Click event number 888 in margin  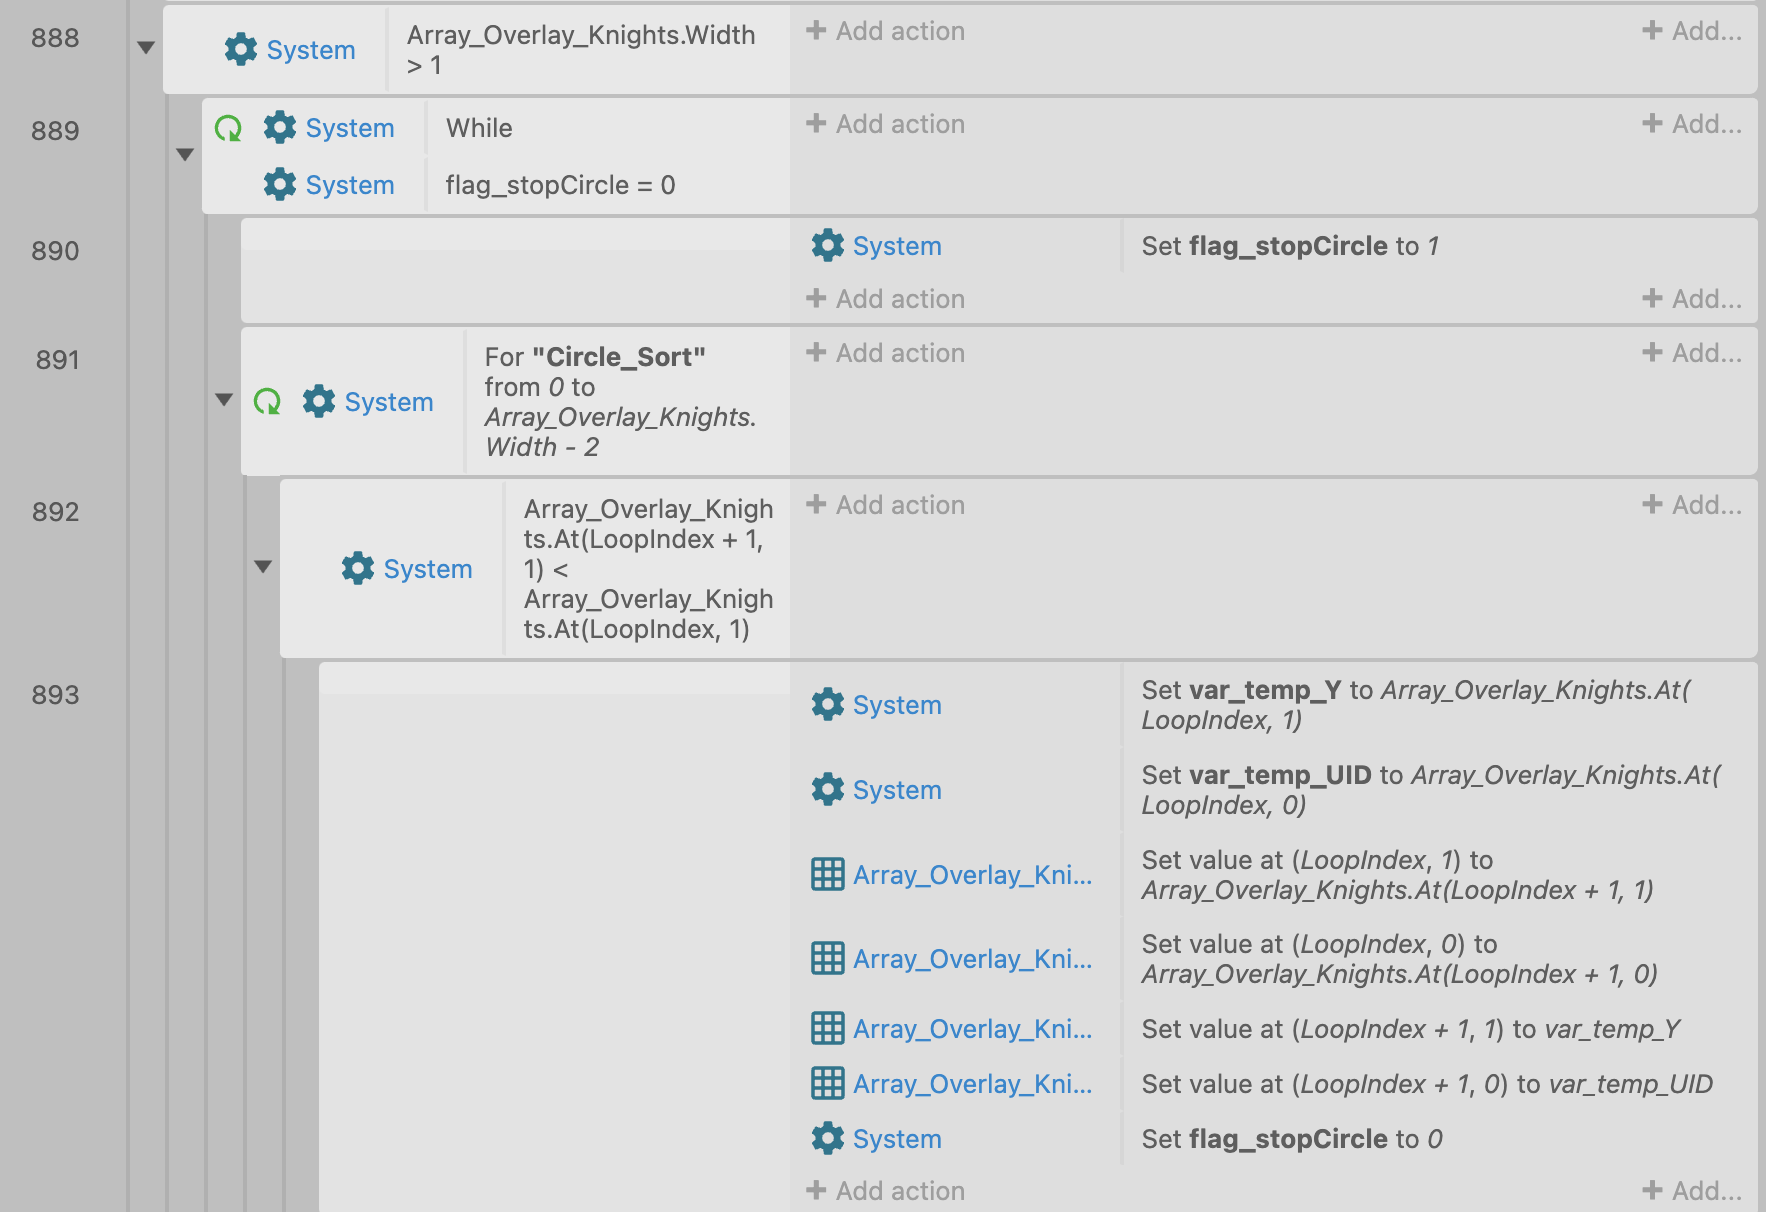pos(55,38)
